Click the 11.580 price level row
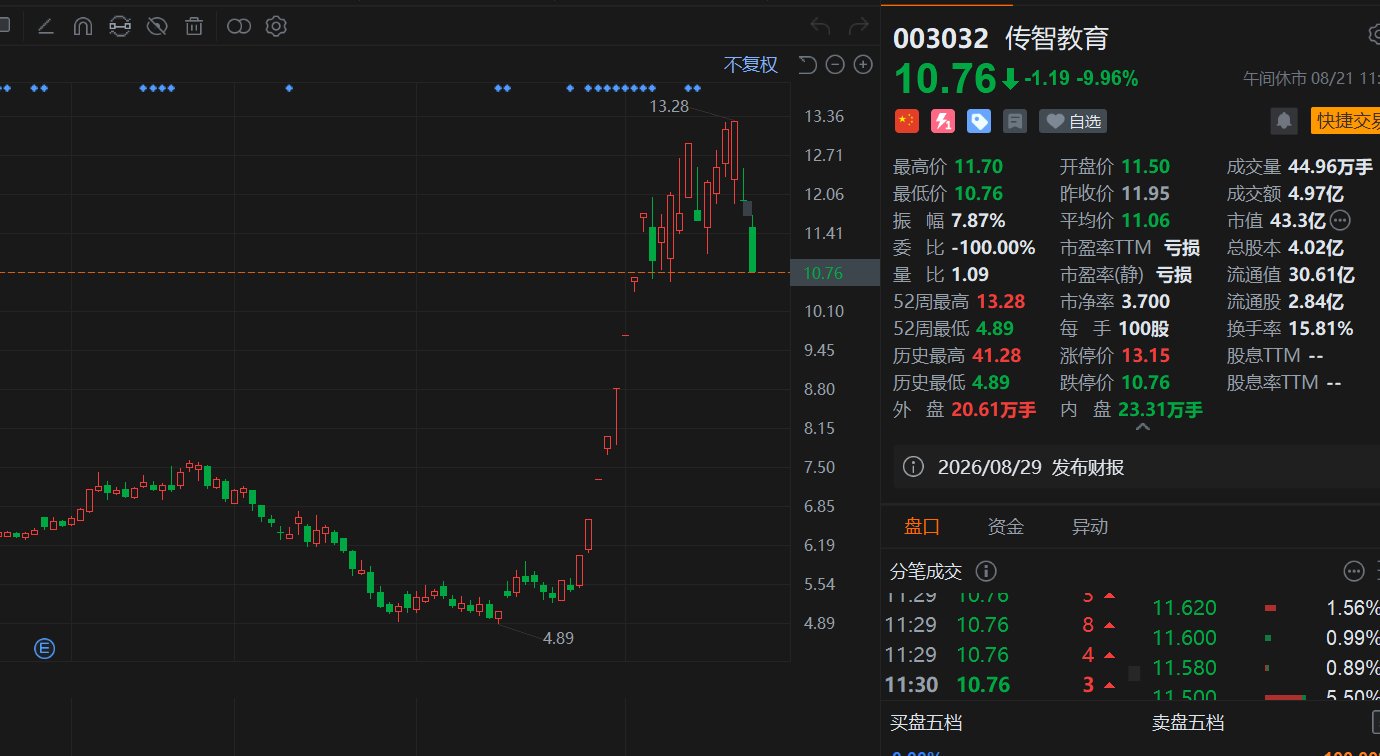Viewport: 1380px width, 756px height. 1266,668
